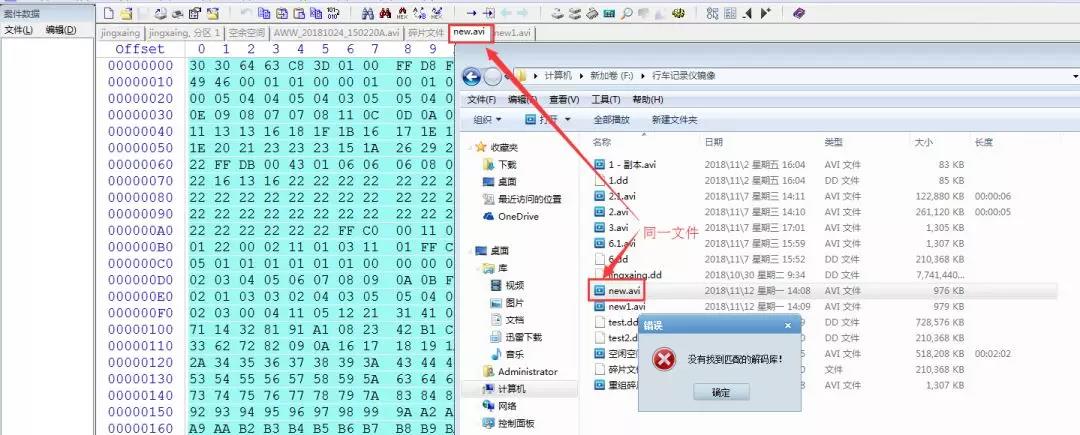Open 工具(T) menu in Explorer

[605, 100]
